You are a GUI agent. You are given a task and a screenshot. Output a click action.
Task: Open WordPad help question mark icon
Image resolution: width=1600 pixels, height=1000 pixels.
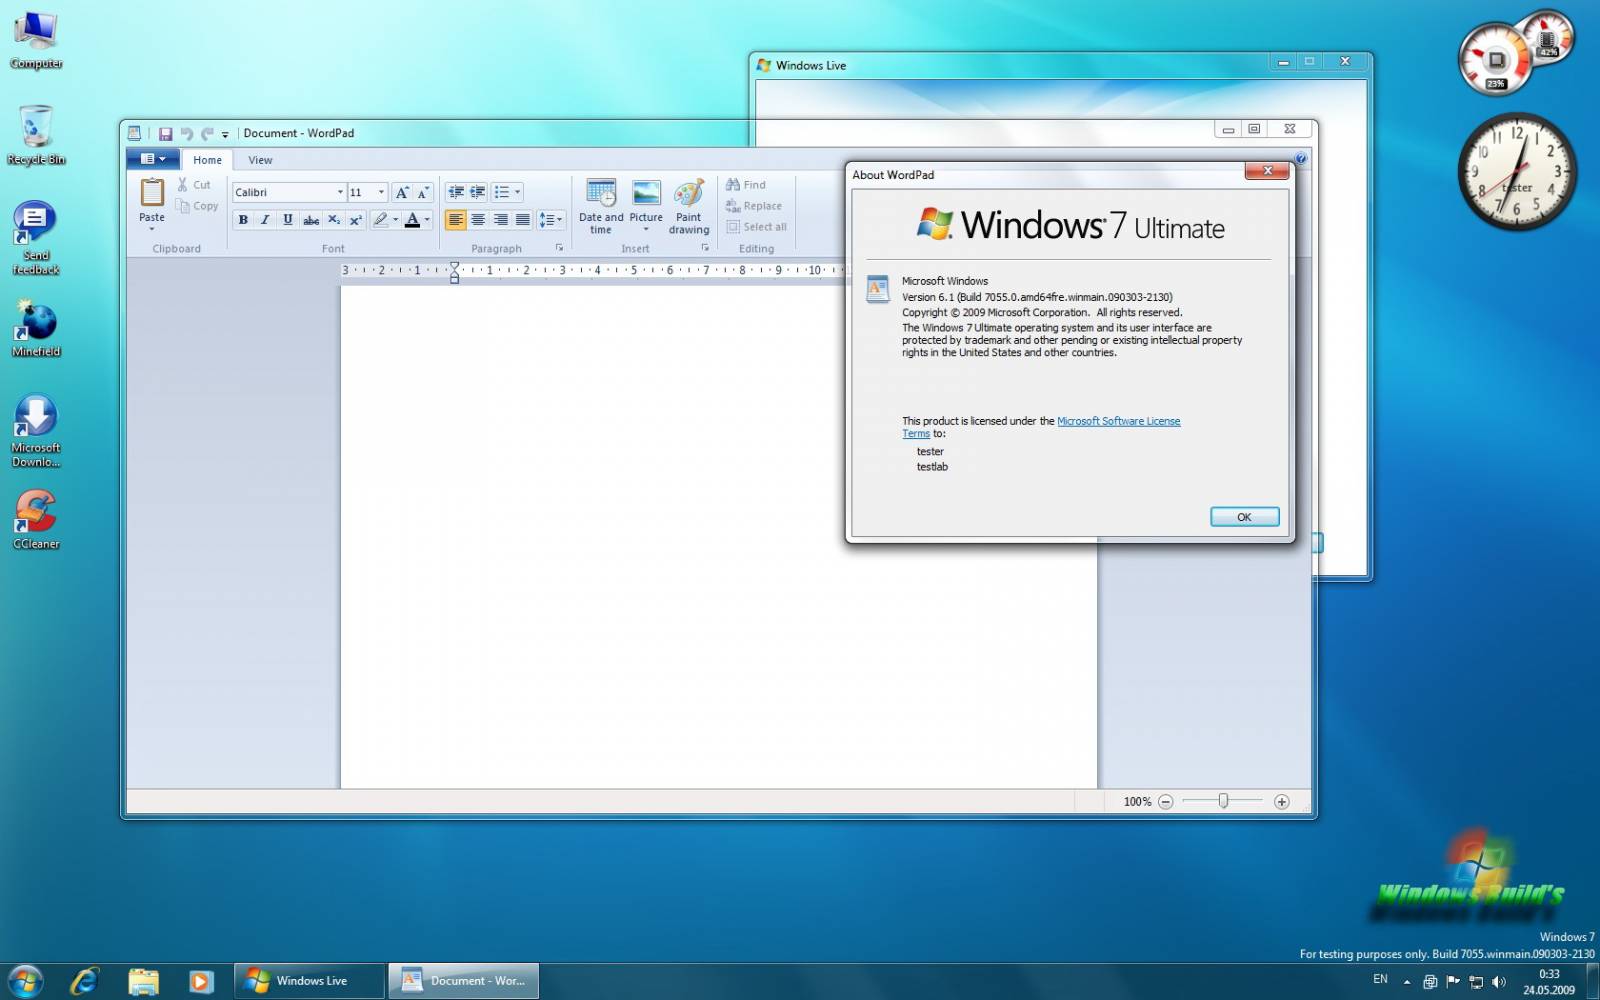[x=1301, y=158]
